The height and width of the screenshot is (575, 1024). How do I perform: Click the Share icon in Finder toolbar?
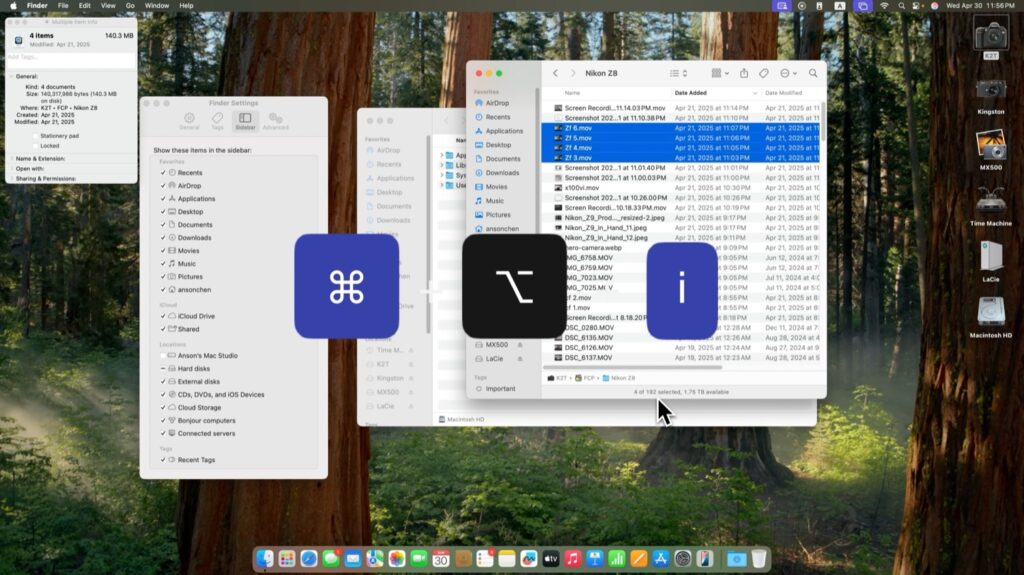tap(744, 73)
